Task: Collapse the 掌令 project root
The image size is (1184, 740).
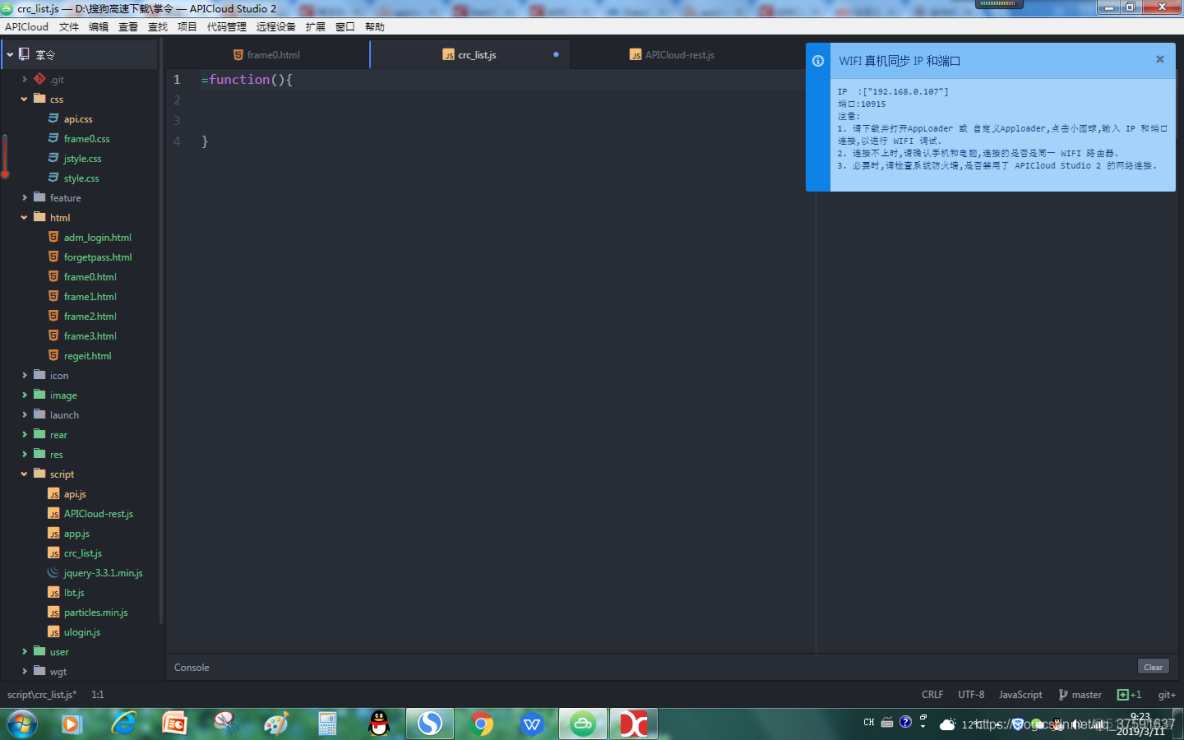Action: (10, 54)
